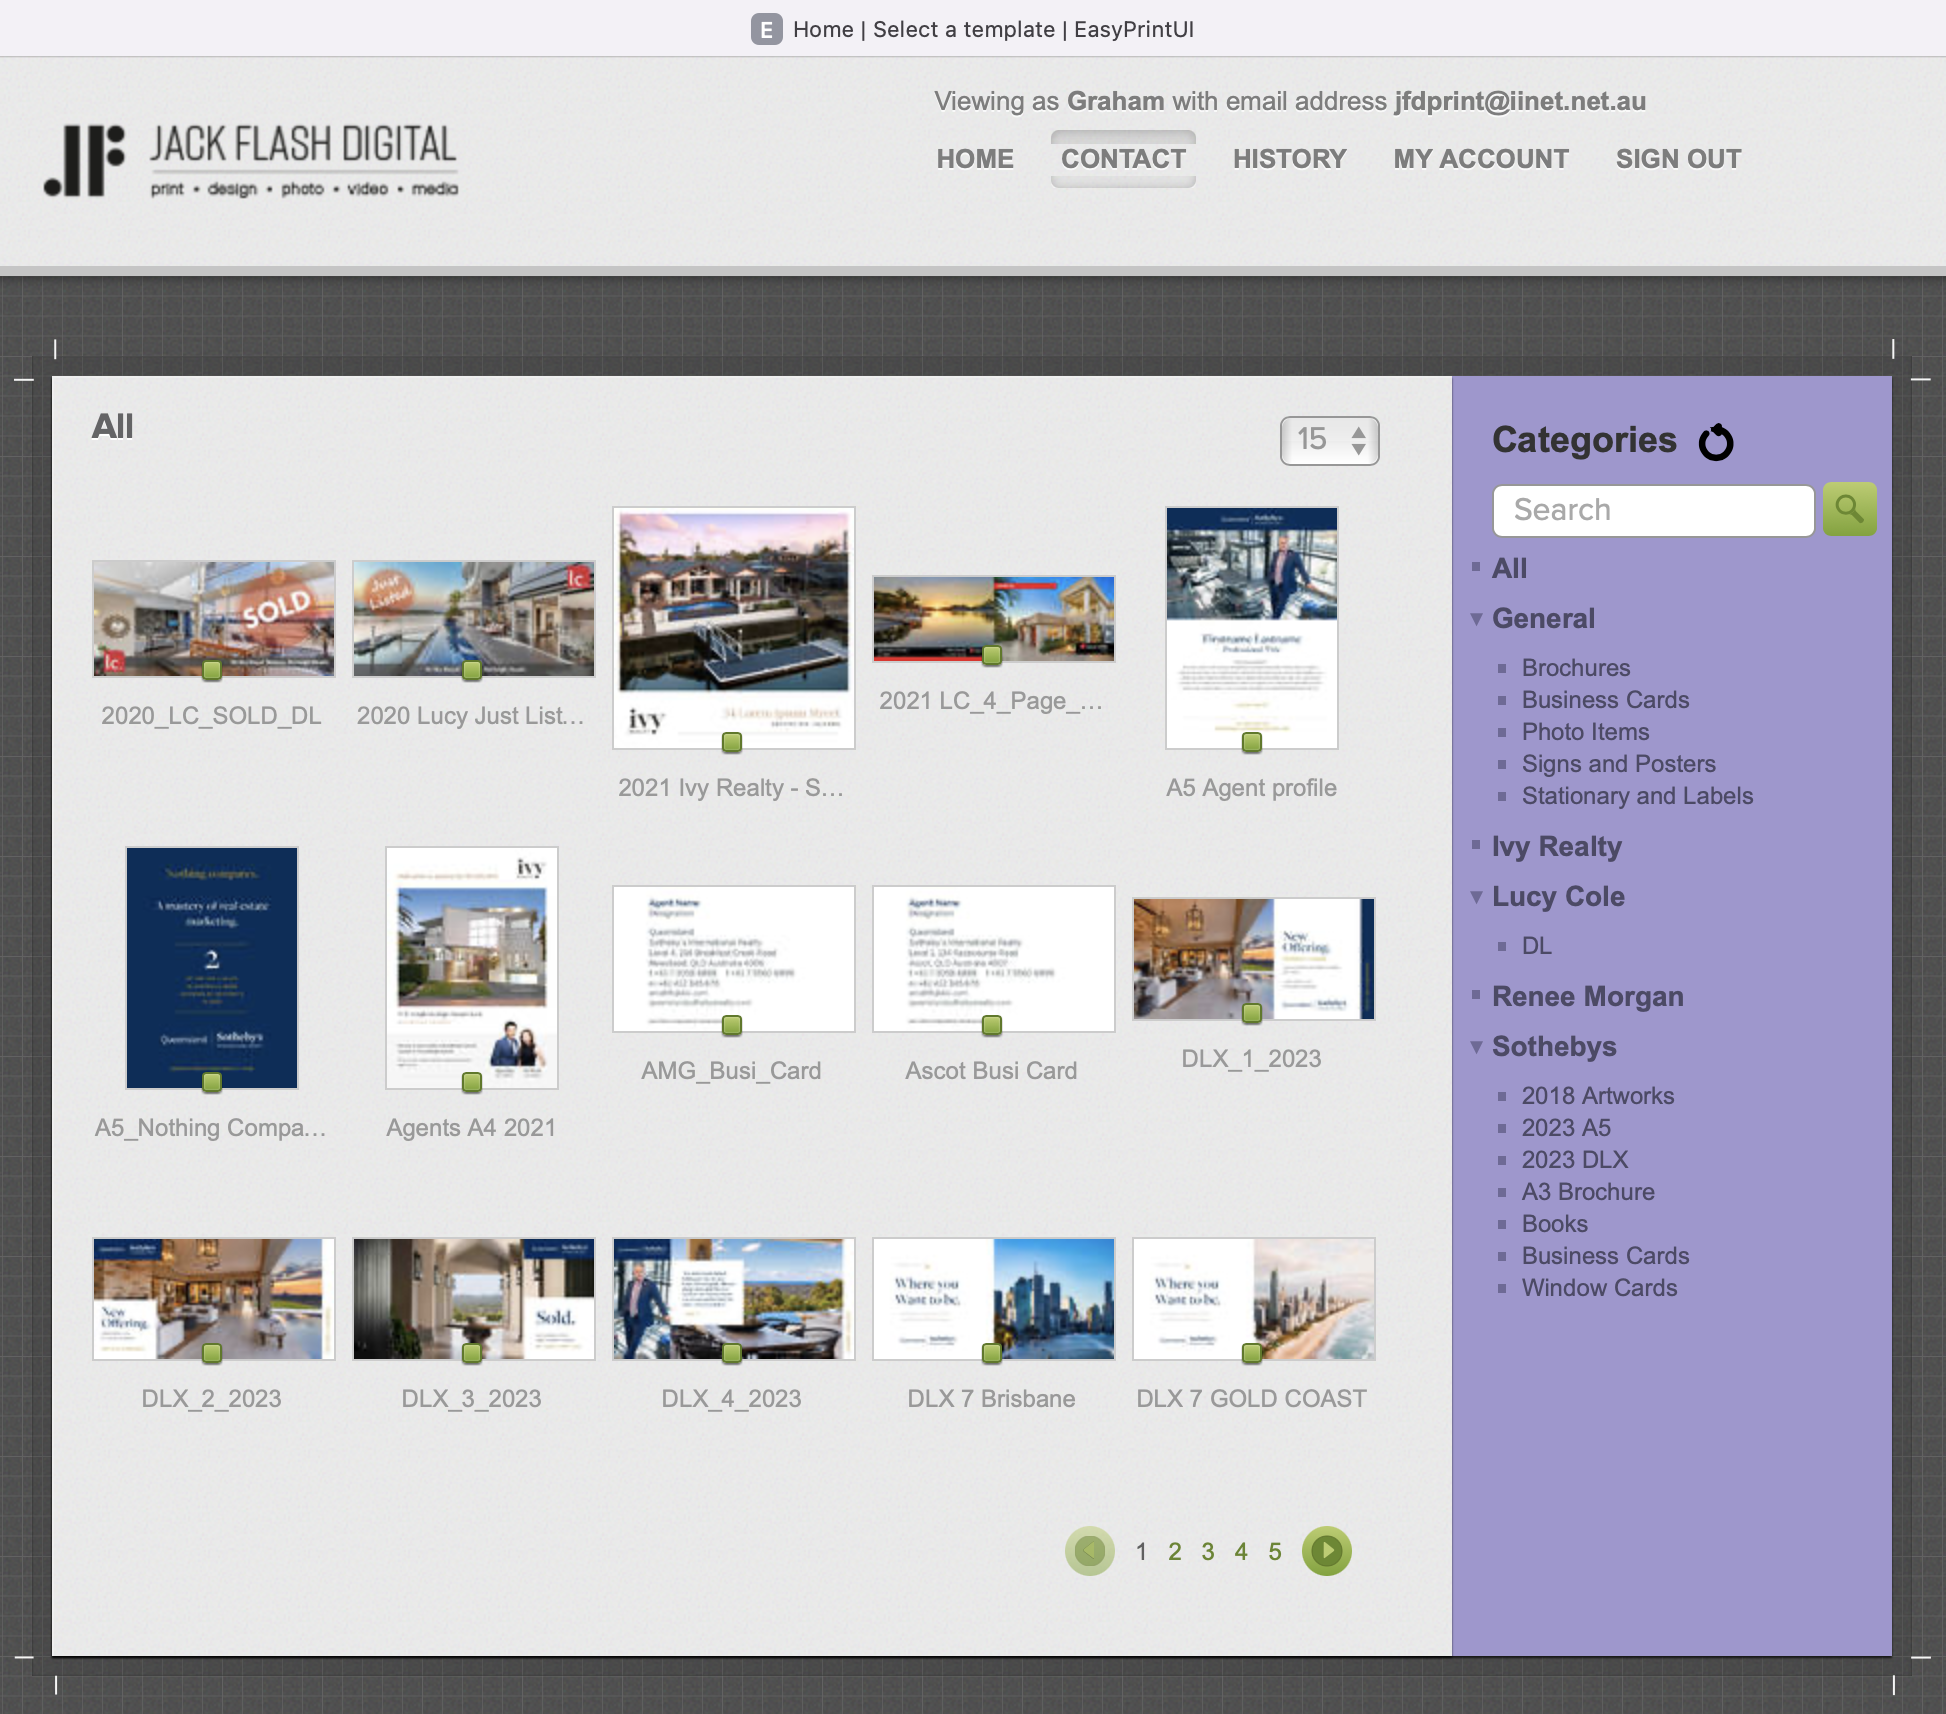Open the DLX 7 GOLD COAST thumbnail
The height and width of the screenshot is (1714, 1946).
tap(1253, 1299)
